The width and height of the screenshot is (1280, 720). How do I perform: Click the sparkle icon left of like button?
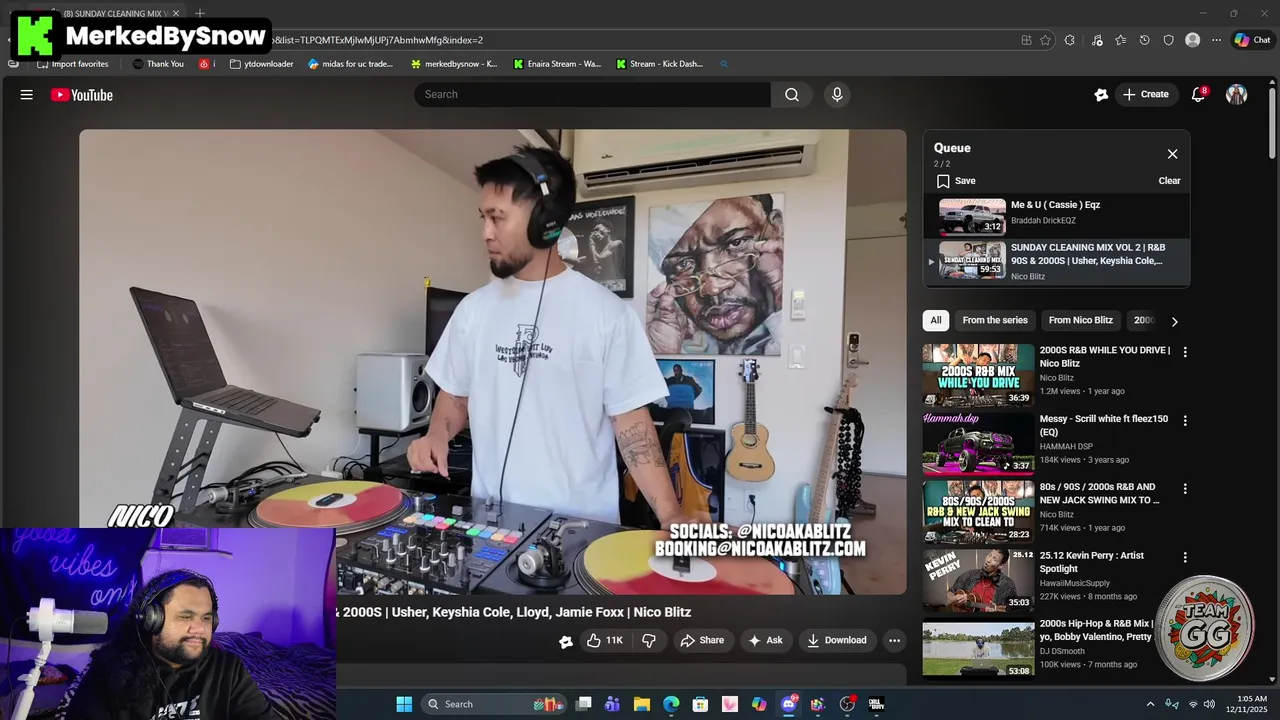click(x=566, y=641)
